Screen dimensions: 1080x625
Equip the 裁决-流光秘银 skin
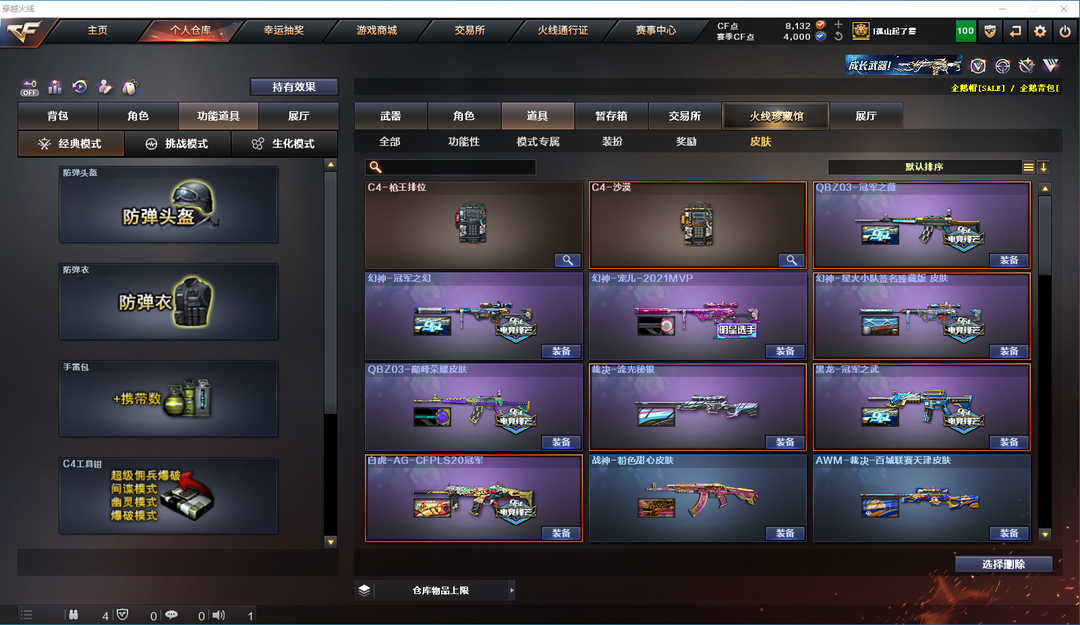[785, 442]
